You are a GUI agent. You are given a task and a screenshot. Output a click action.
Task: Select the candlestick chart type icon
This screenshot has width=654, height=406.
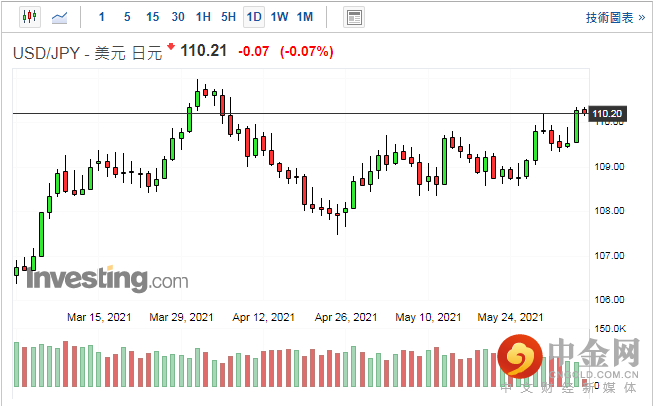(30, 17)
